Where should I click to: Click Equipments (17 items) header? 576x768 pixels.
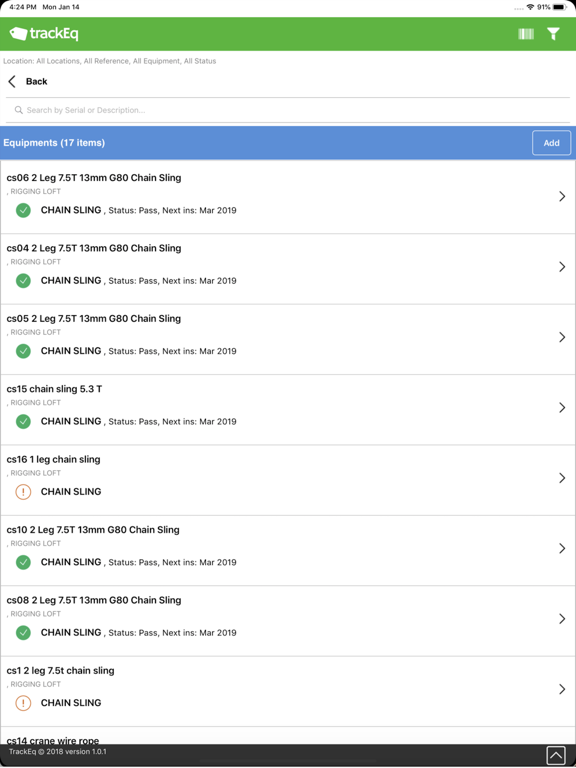(54, 143)
